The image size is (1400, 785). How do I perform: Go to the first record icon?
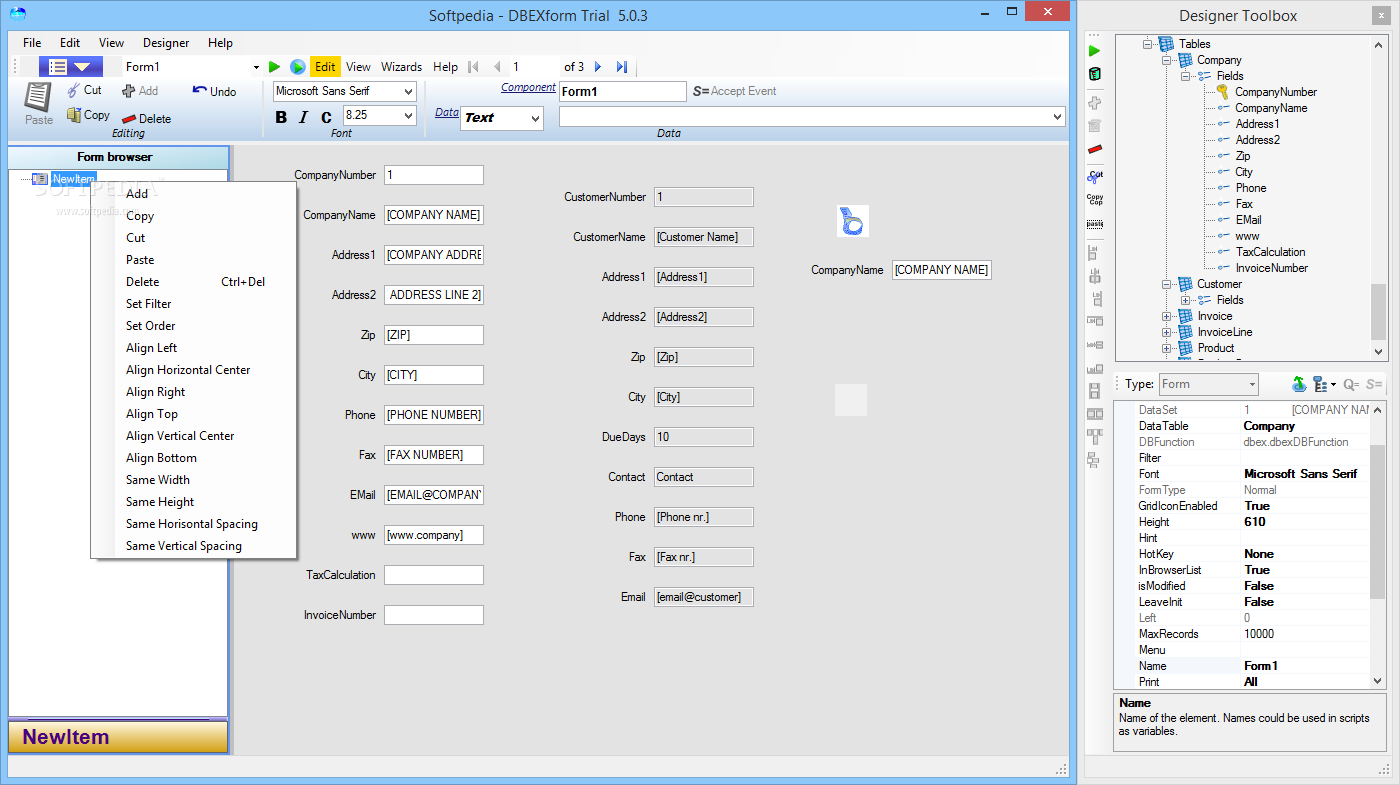tap(473, 67)
